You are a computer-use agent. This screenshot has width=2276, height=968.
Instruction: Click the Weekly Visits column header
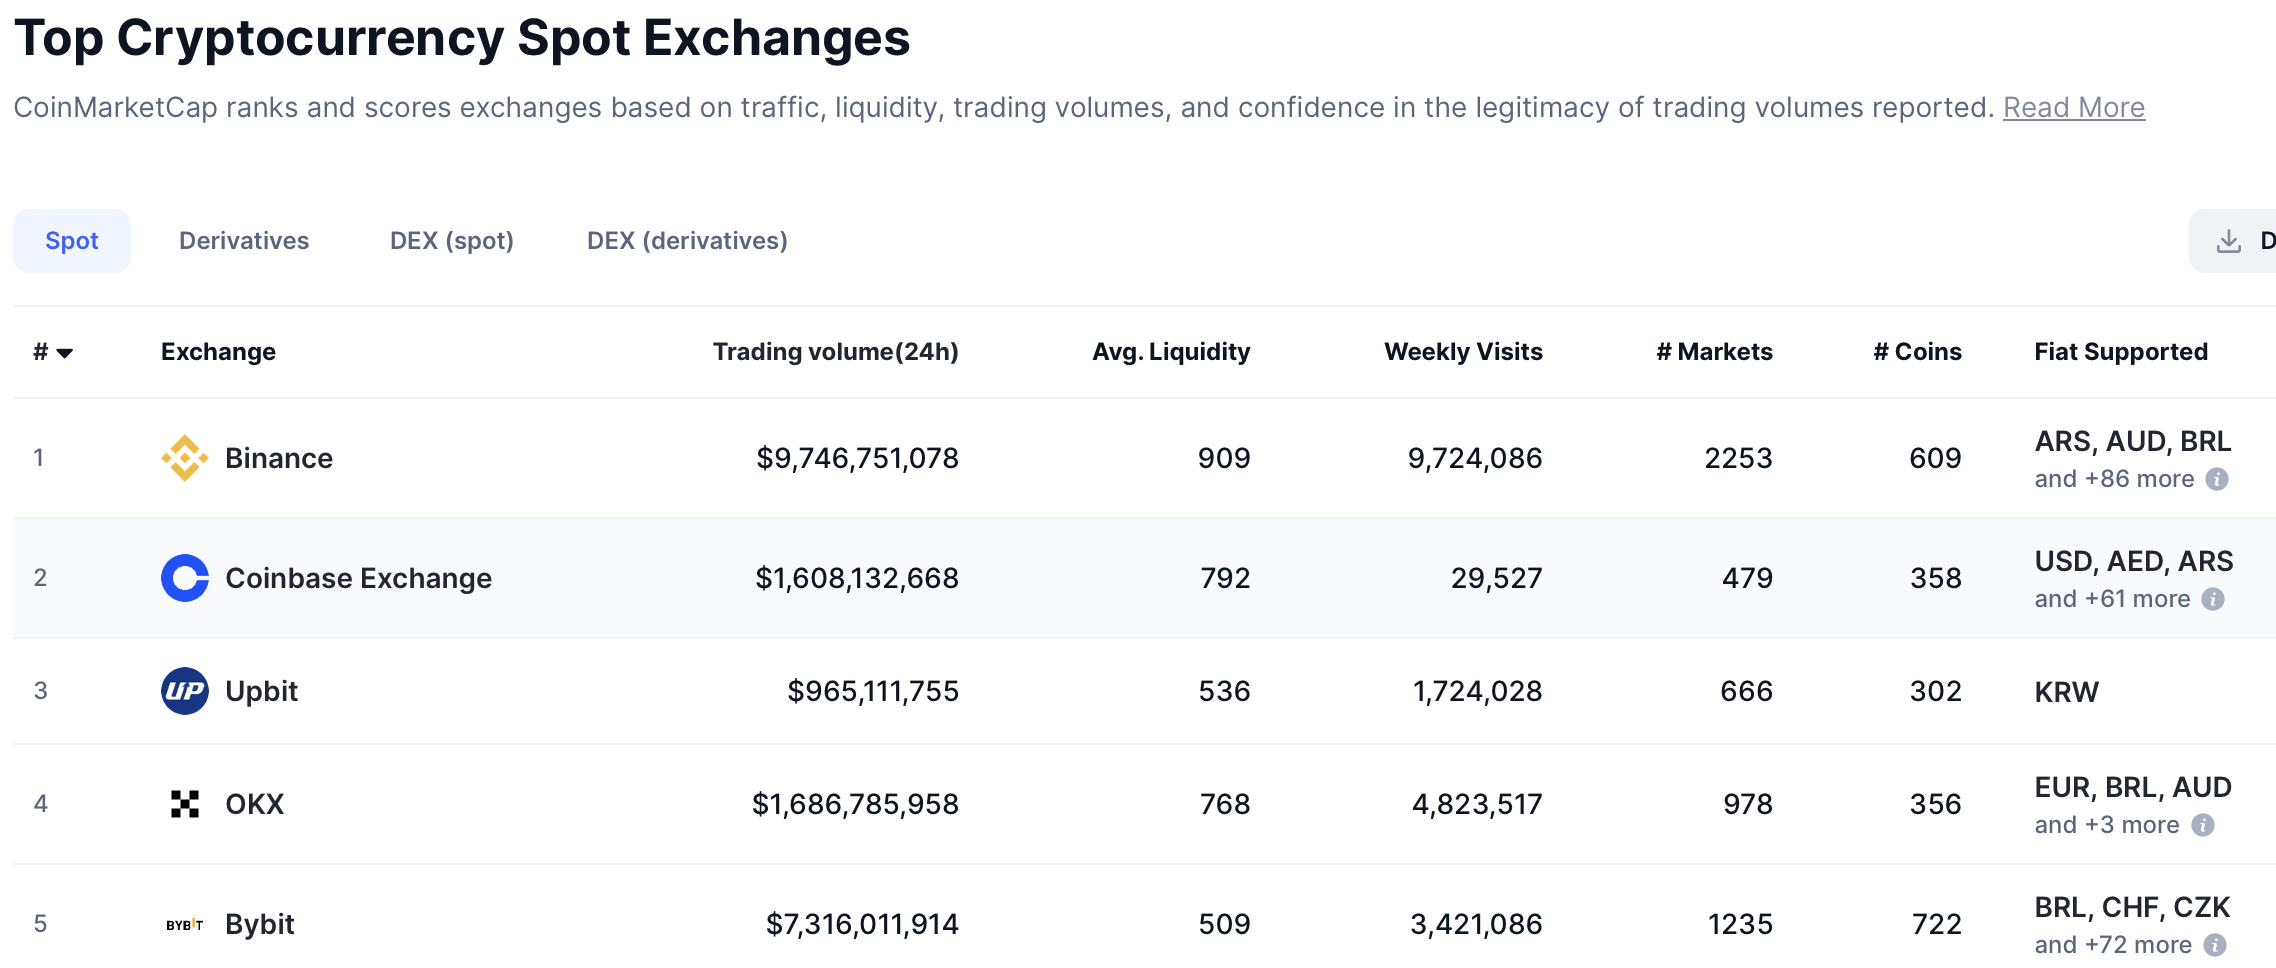1463,352
